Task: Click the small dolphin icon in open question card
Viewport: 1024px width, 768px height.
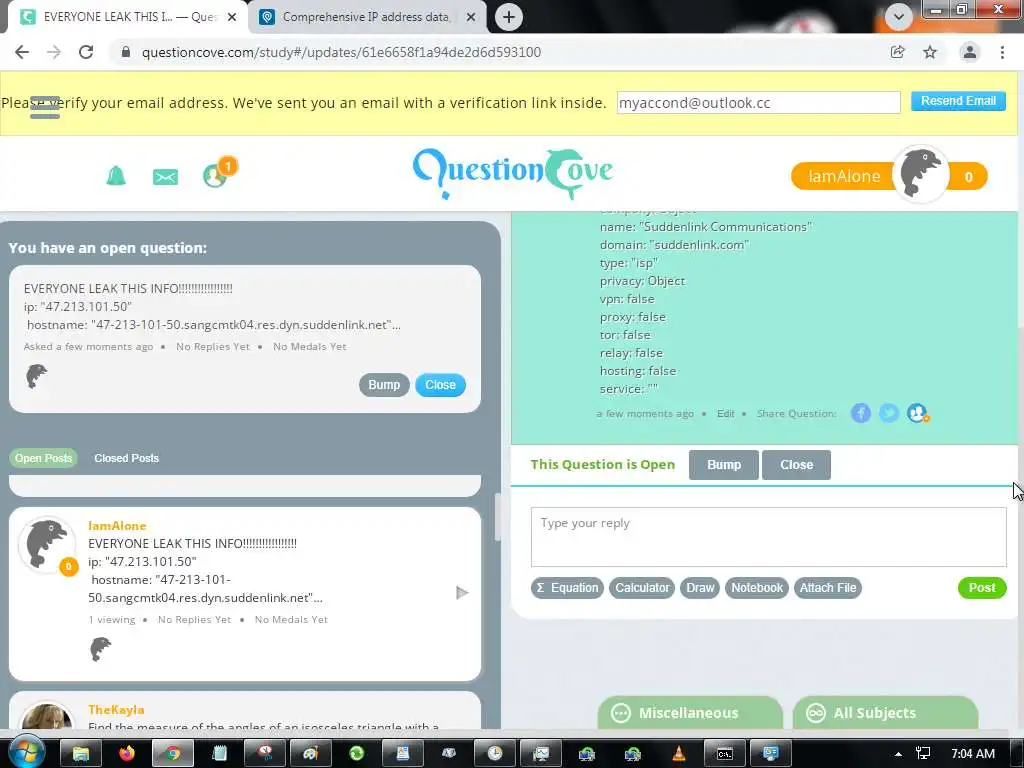Action: pyautogui.click(x=37, y=377)
